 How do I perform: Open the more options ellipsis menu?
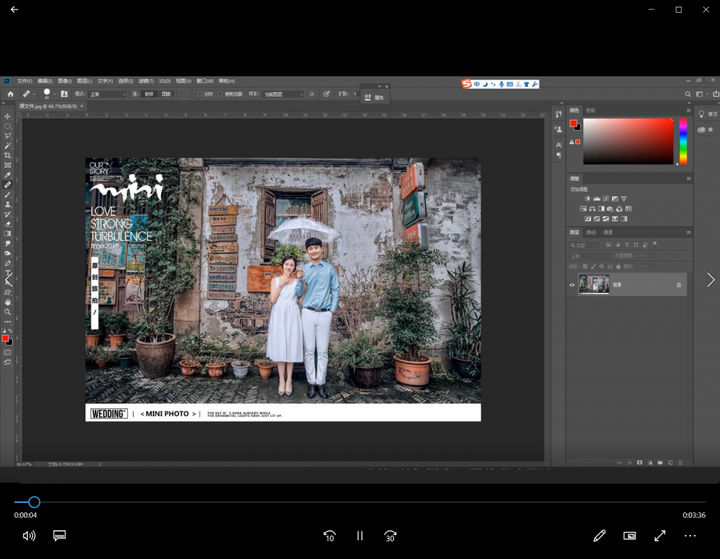[x=690, y=536]
